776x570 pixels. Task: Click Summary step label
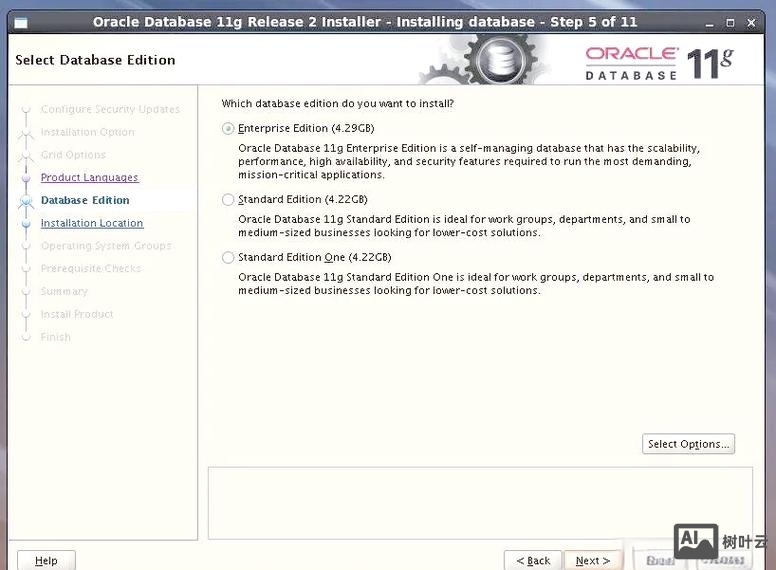pos(64,291)
